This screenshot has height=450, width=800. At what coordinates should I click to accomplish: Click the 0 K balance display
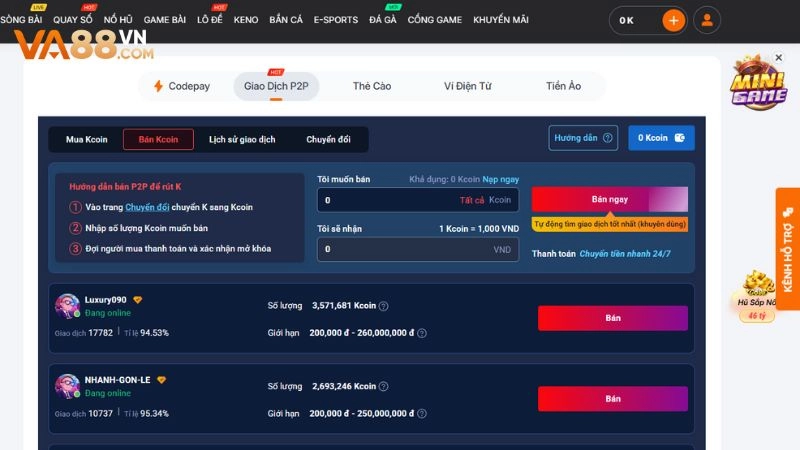point(627,20)
